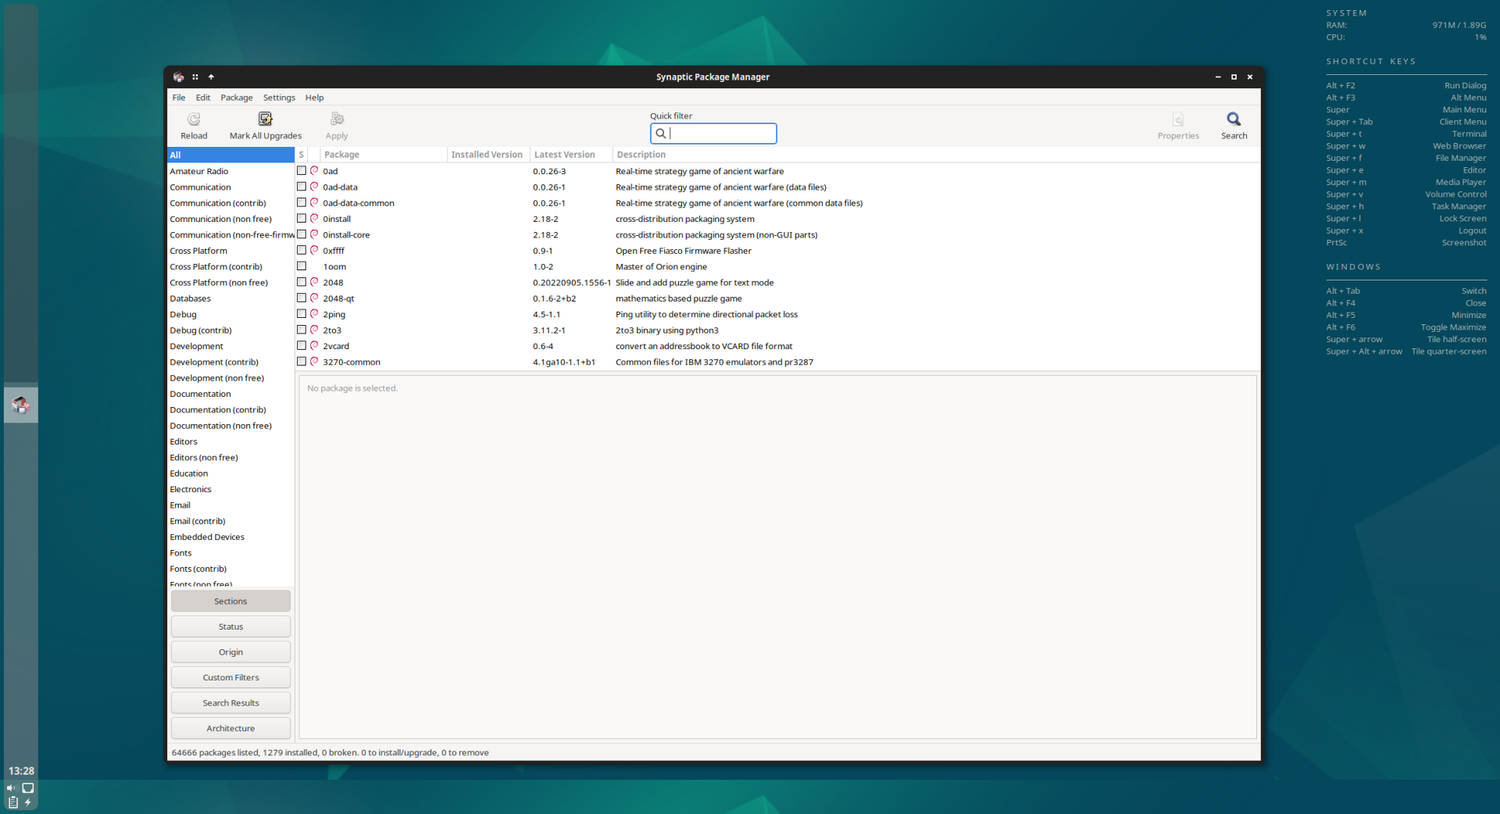Click the Debian swirl icon beside 3270-common
1500x814 pixels.
pos(314,362)
